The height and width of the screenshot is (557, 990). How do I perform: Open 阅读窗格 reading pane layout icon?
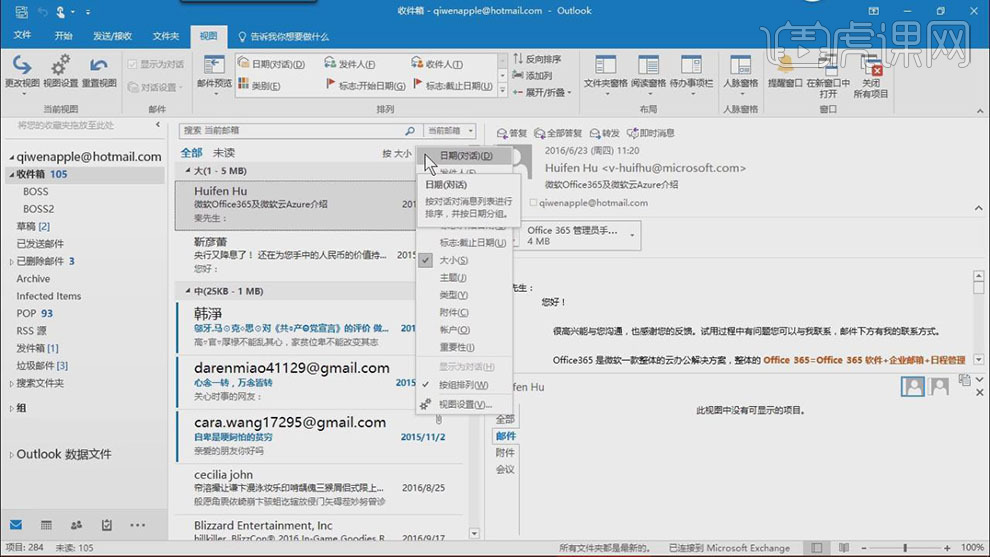point(648,66)
